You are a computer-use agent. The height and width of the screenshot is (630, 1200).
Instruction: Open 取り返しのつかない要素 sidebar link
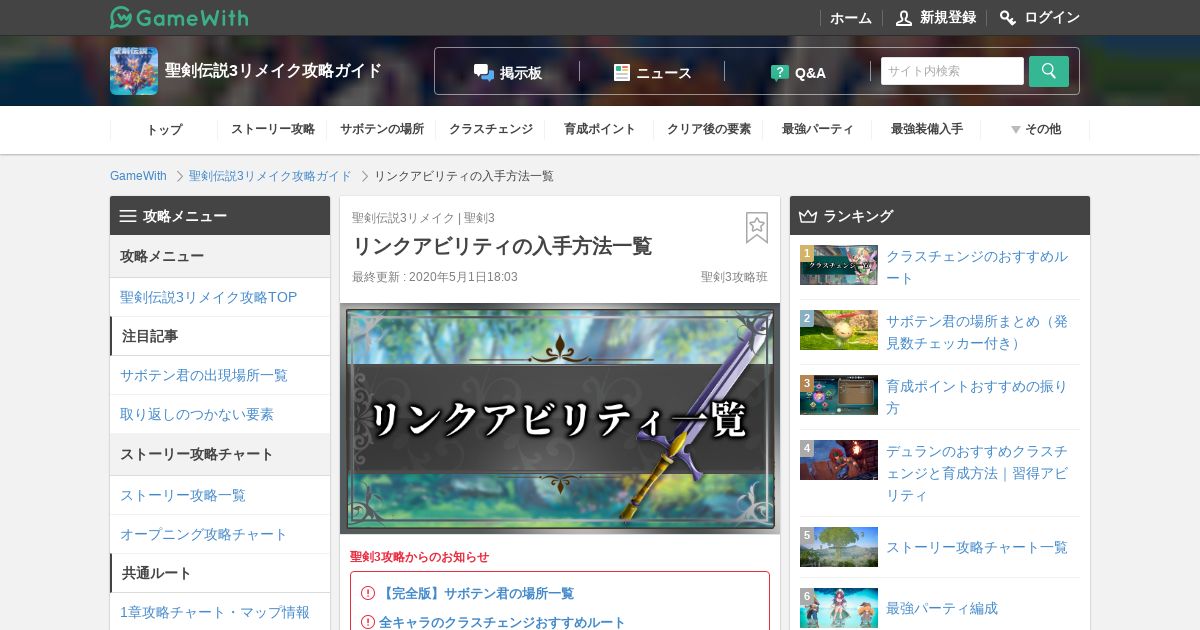(197, 414)
